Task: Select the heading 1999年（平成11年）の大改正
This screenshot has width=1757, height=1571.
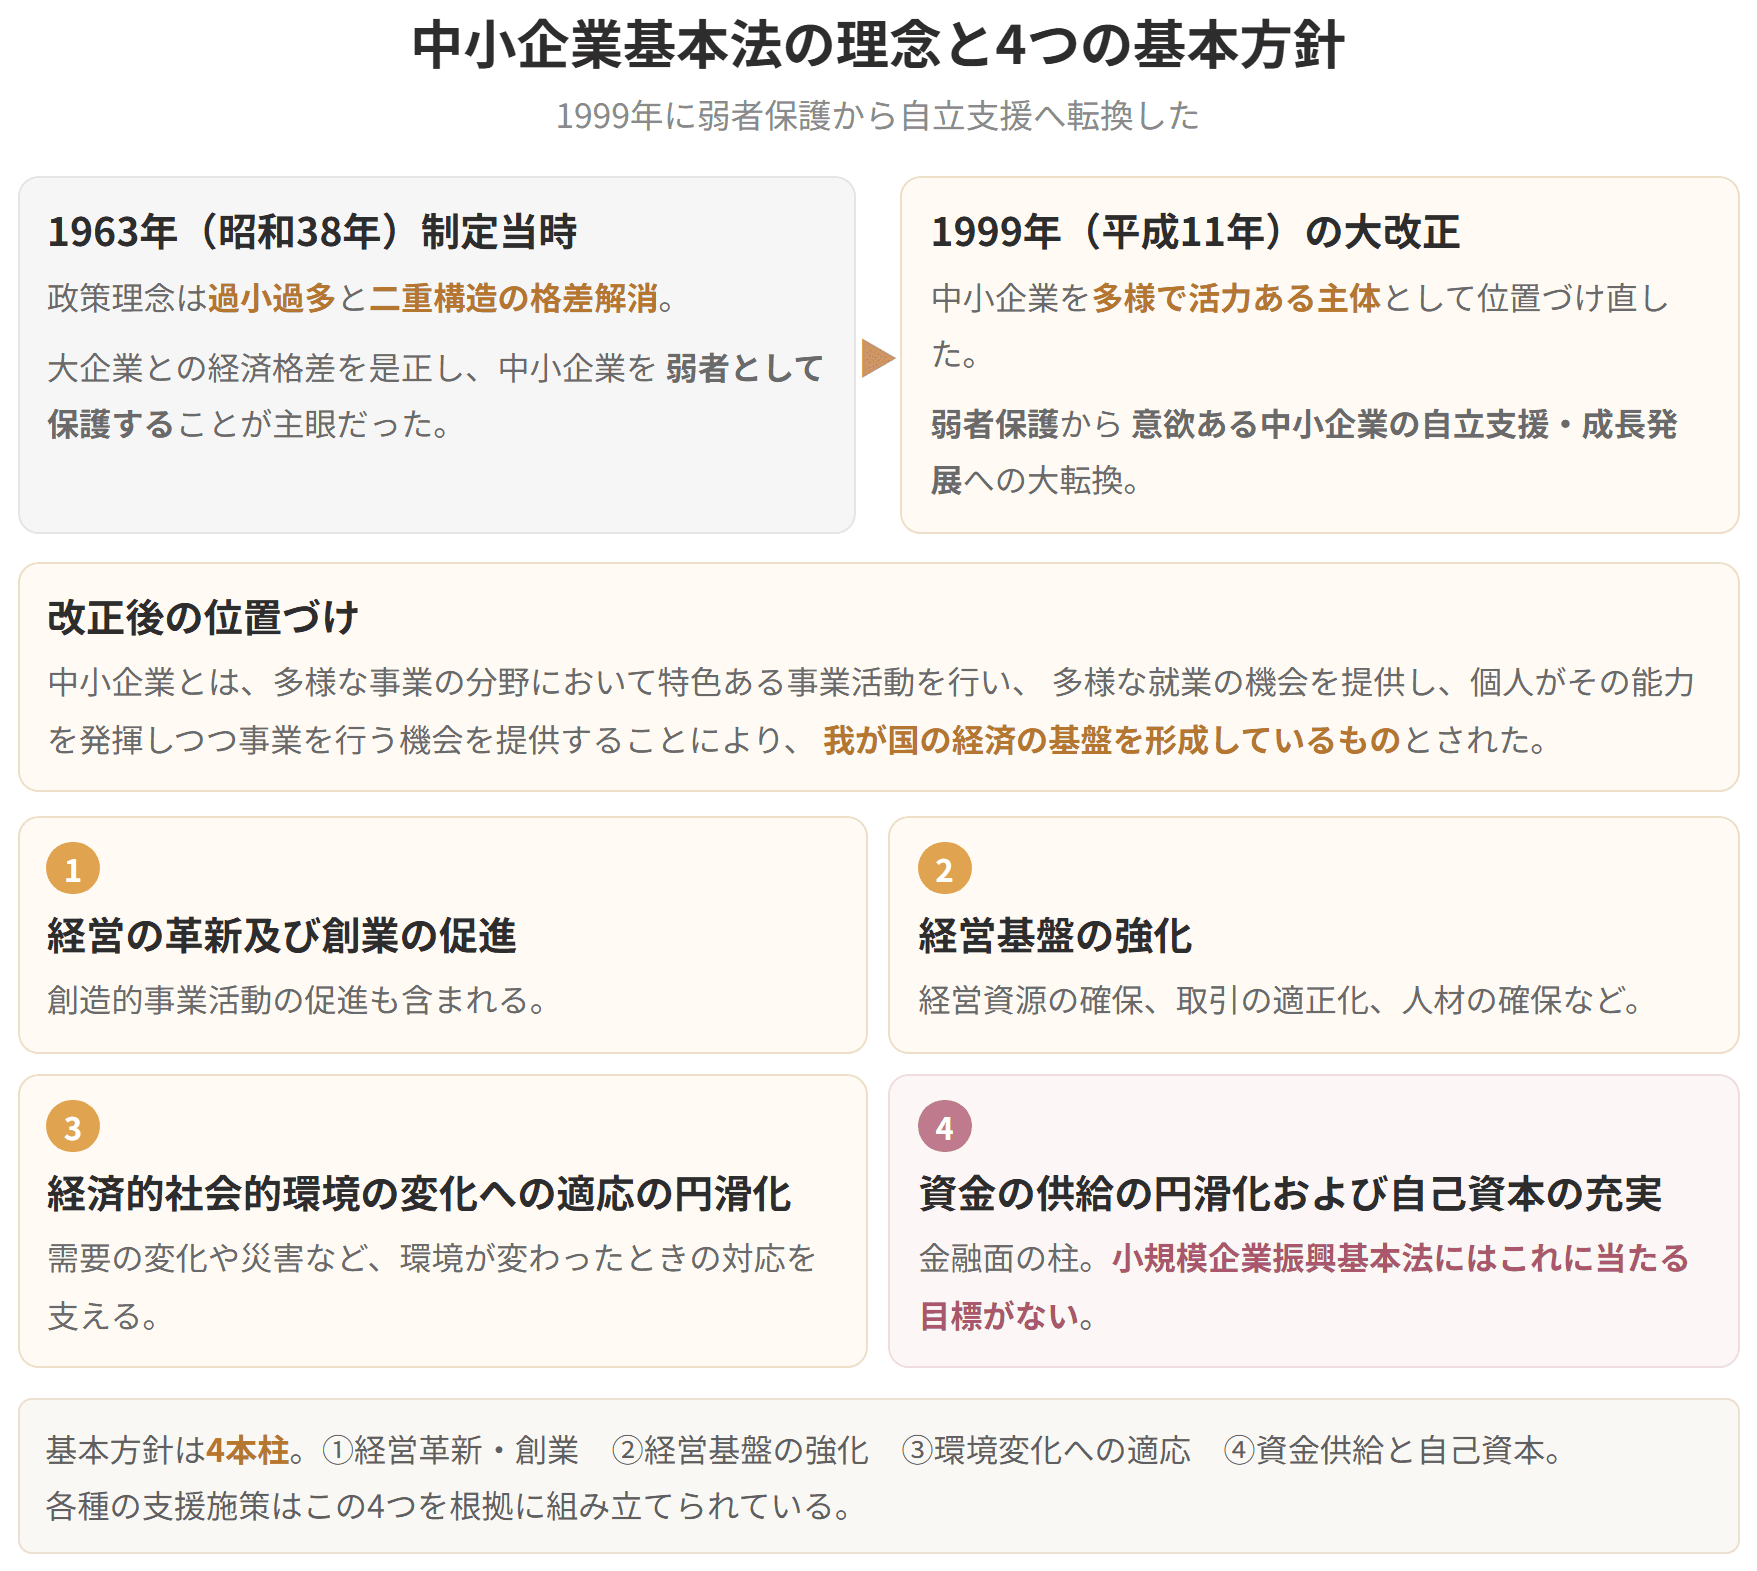Action: click(1195, 232)
